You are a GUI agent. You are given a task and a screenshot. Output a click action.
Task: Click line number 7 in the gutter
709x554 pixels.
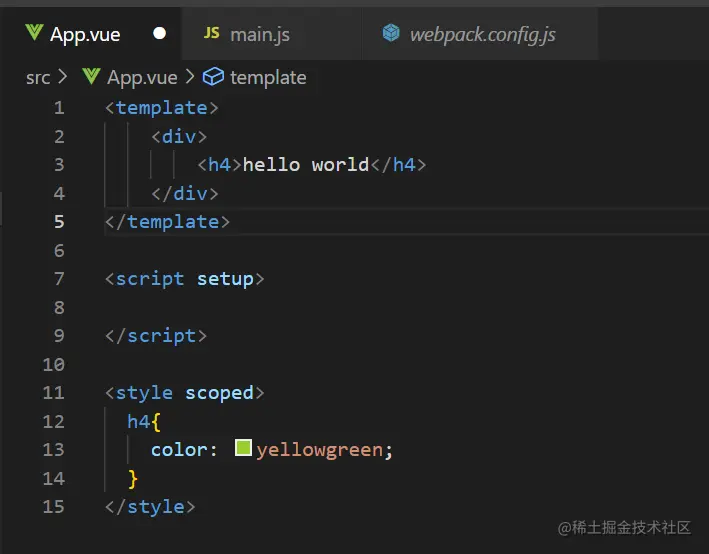click(x=58, y=279)
